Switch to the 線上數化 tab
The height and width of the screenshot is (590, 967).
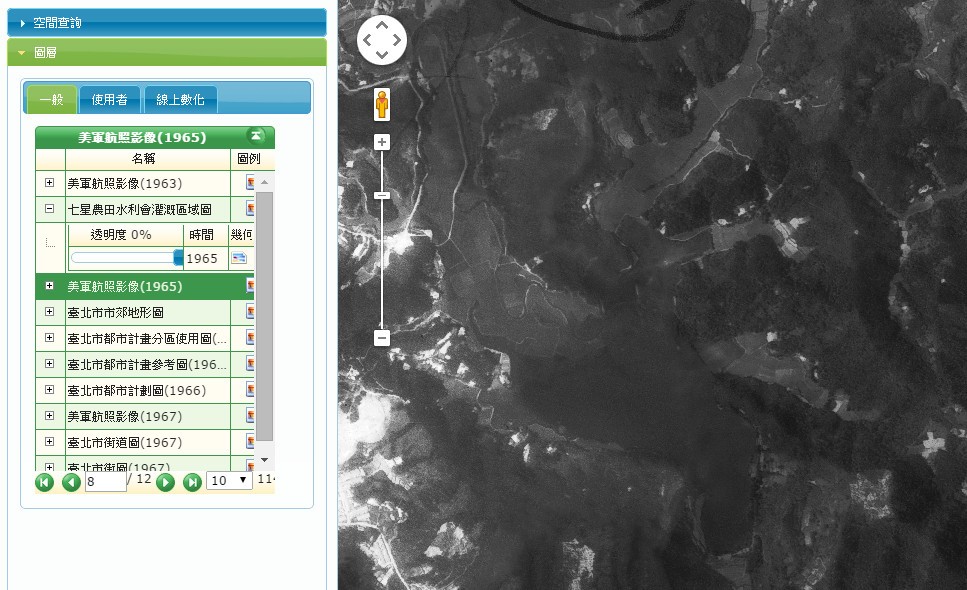(x=180, y=99)
